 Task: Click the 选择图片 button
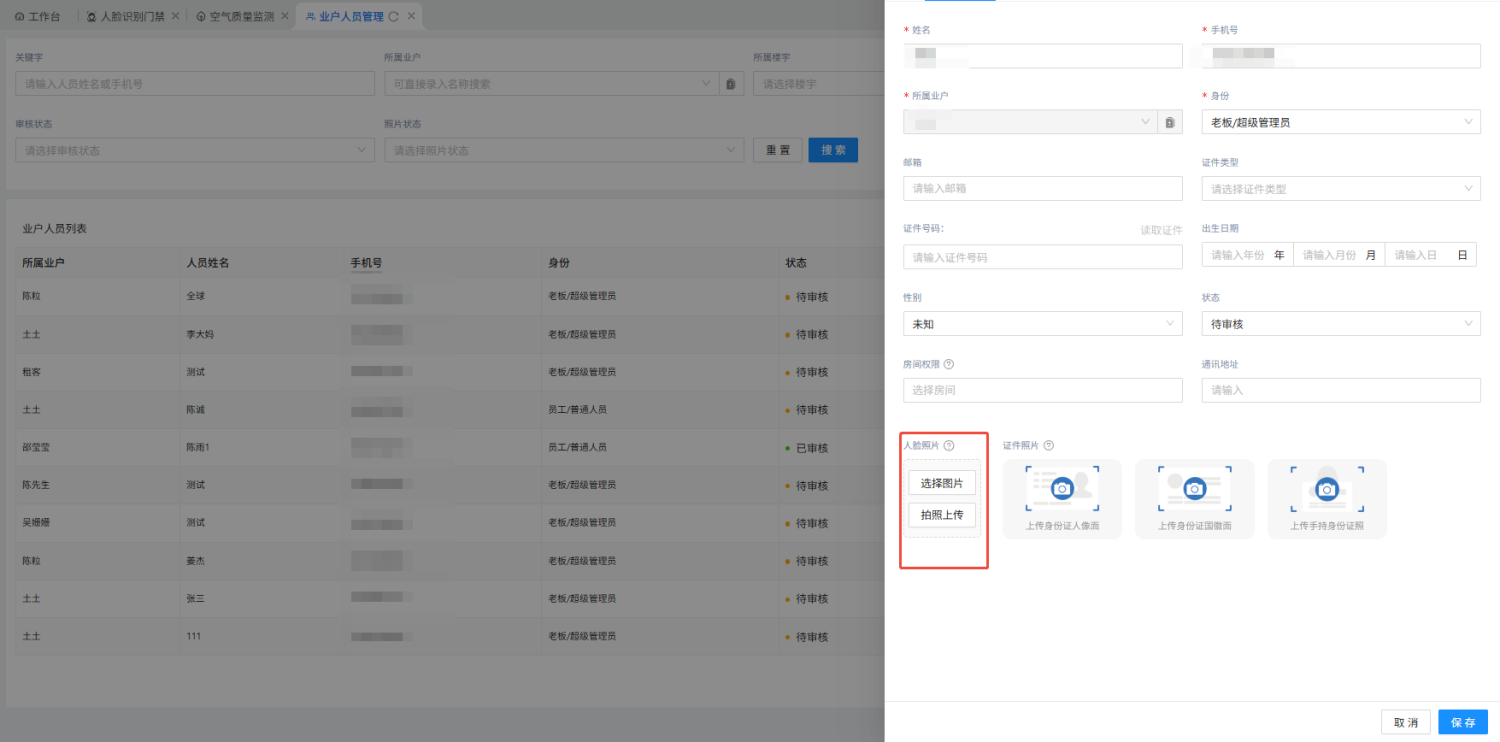tap(942, 483)
